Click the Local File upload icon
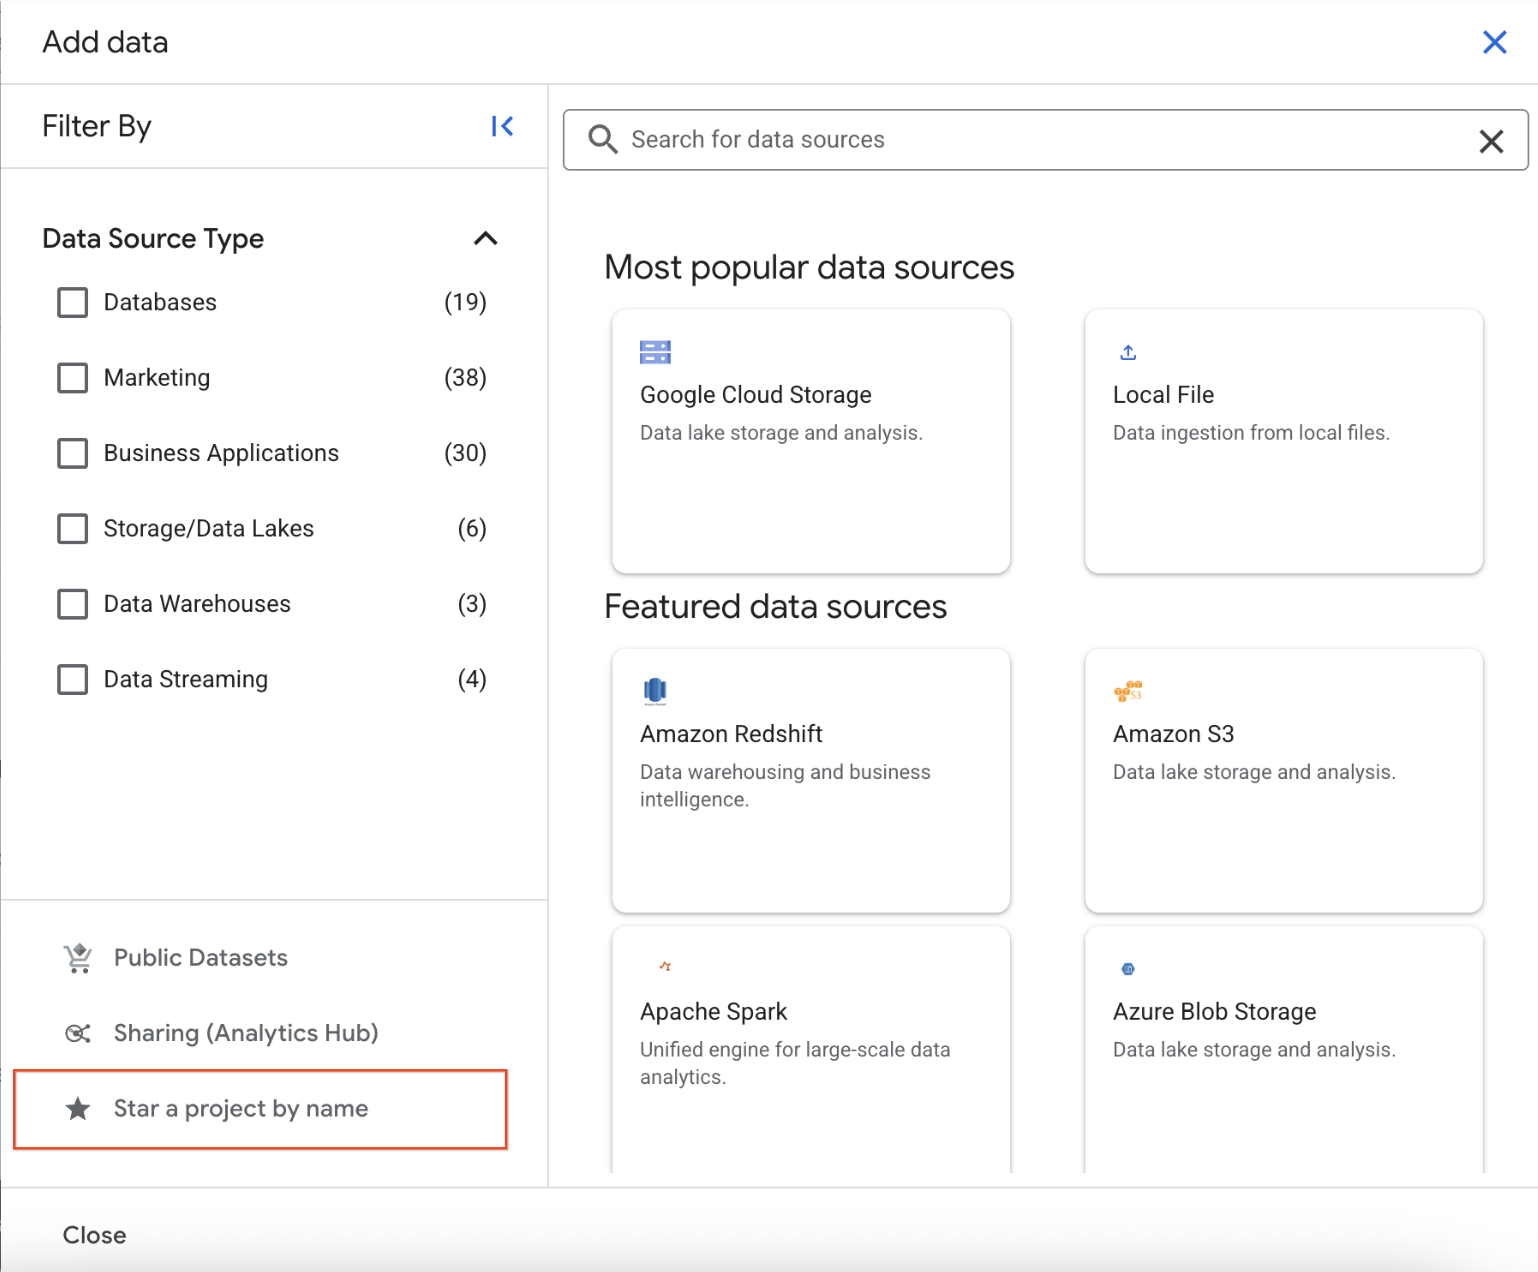The height and width of the screenshot is (1272, 1538). [x=1128, y=352]
